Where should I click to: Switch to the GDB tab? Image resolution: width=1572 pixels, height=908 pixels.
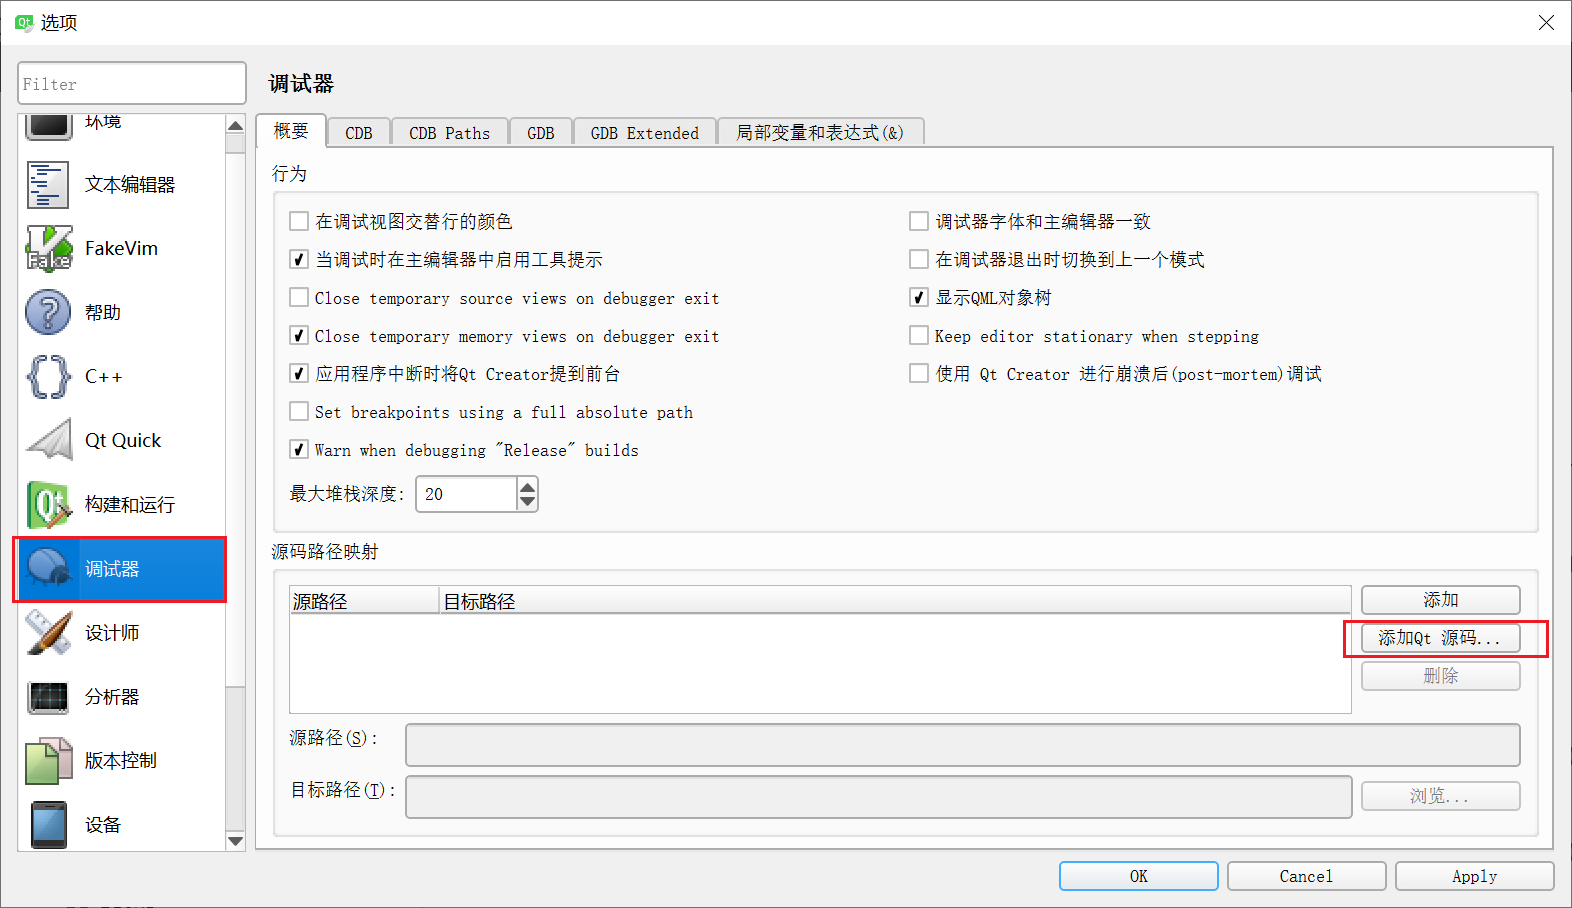click(x=541, y=133)
